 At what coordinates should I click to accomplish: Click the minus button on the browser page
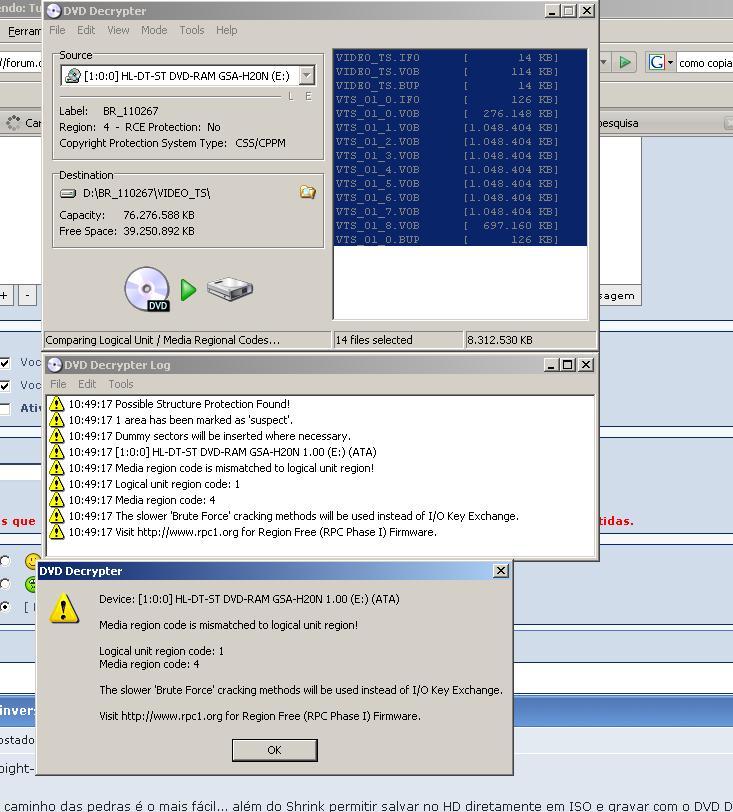[x=27, y=296]
